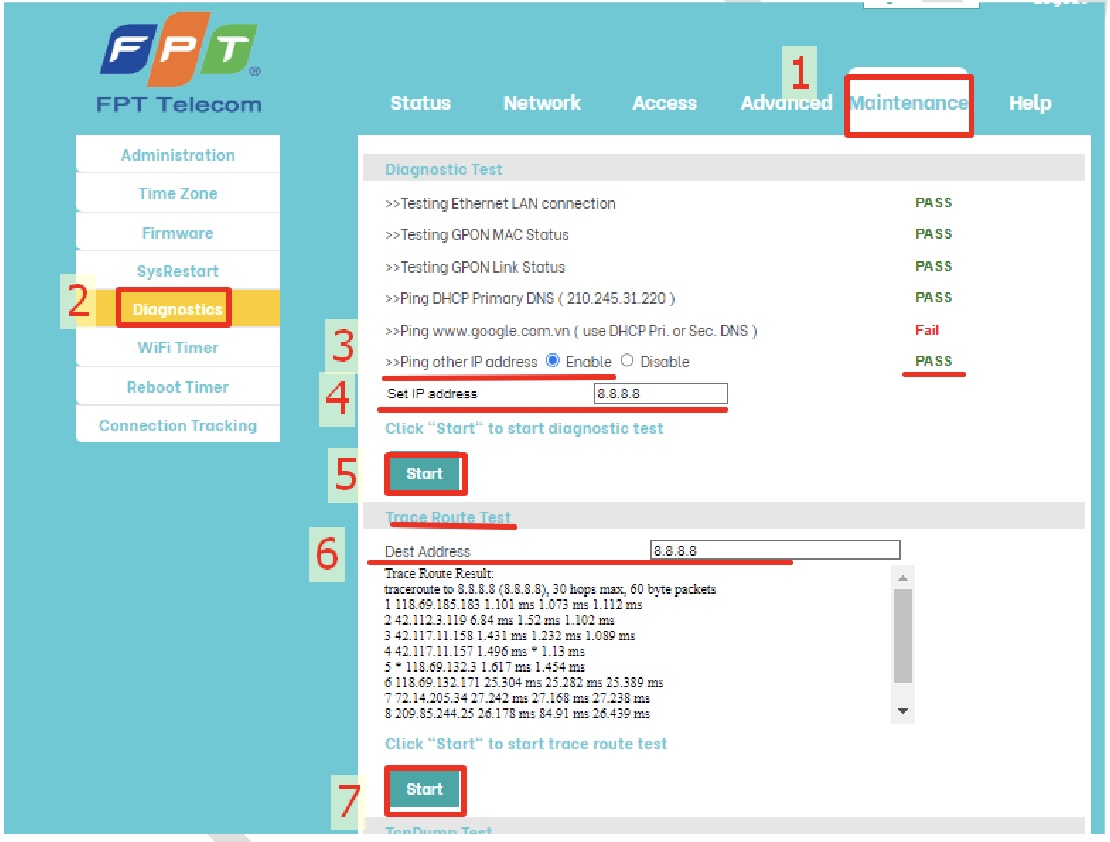Viewport: 1110px width, 842px height.
Task: Open the Connection Tracking page
Action: click(x=178, y=426)
